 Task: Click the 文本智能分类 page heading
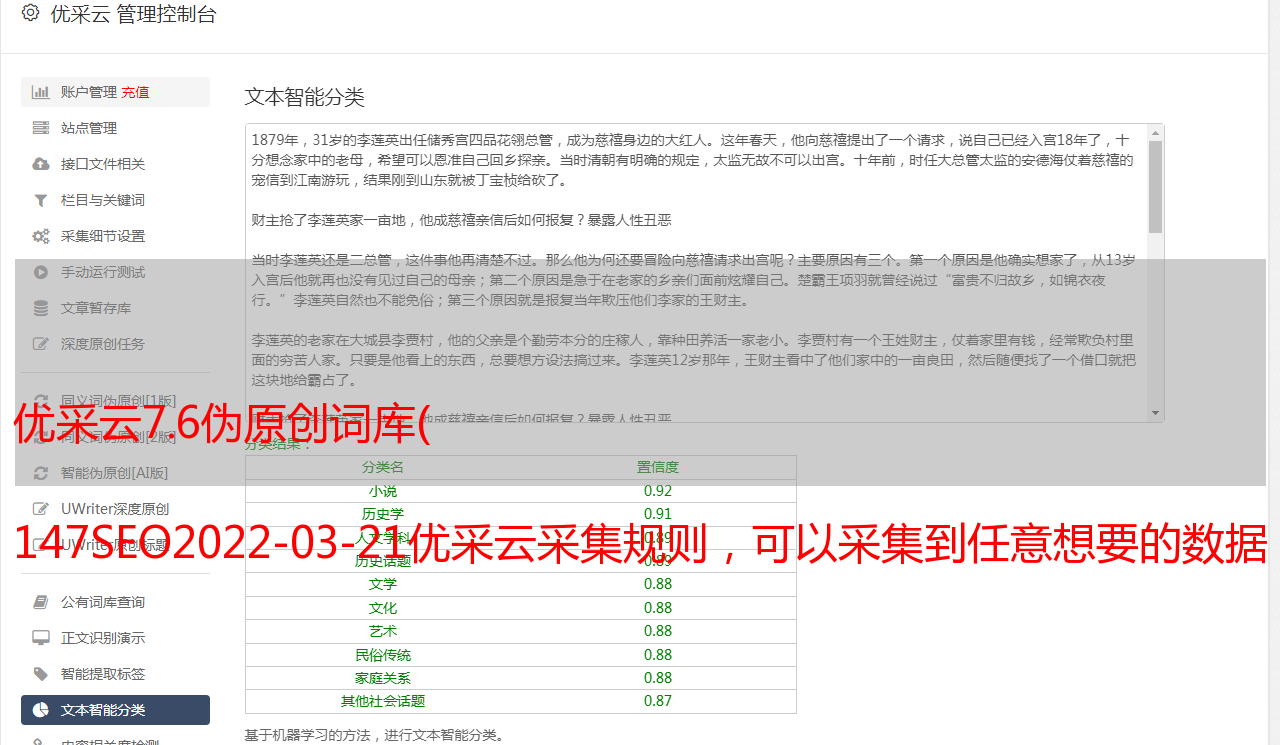305,97
